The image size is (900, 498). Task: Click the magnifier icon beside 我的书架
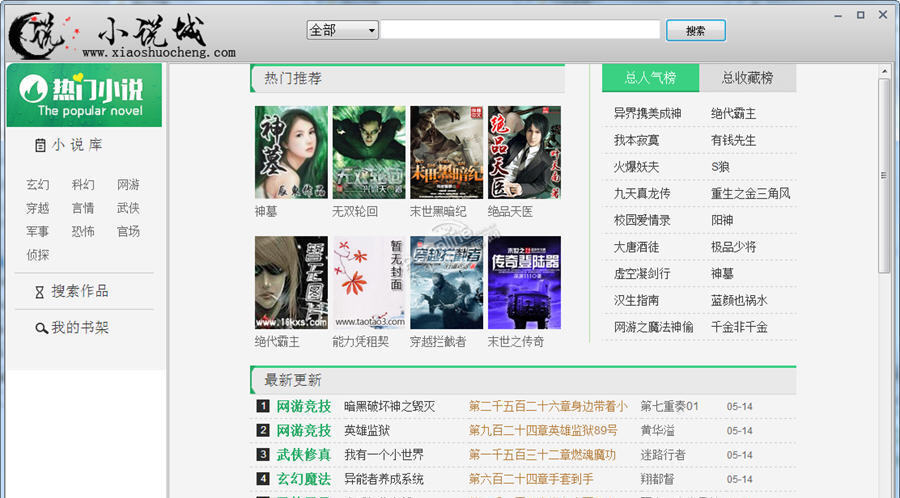41,328
